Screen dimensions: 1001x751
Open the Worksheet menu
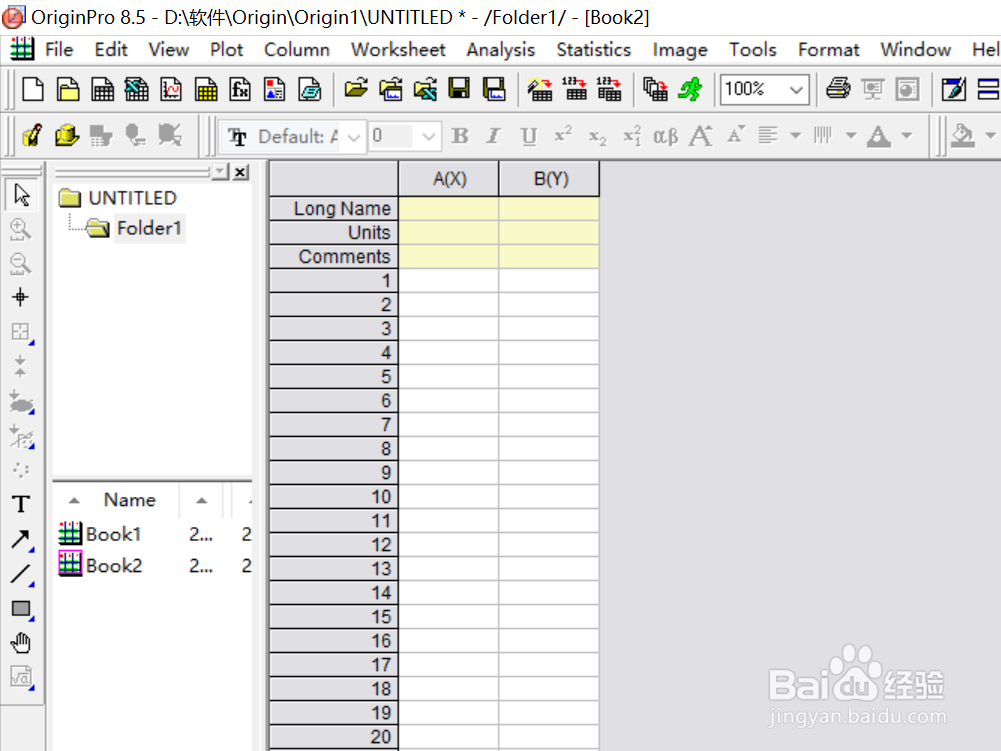coord(398,50)
